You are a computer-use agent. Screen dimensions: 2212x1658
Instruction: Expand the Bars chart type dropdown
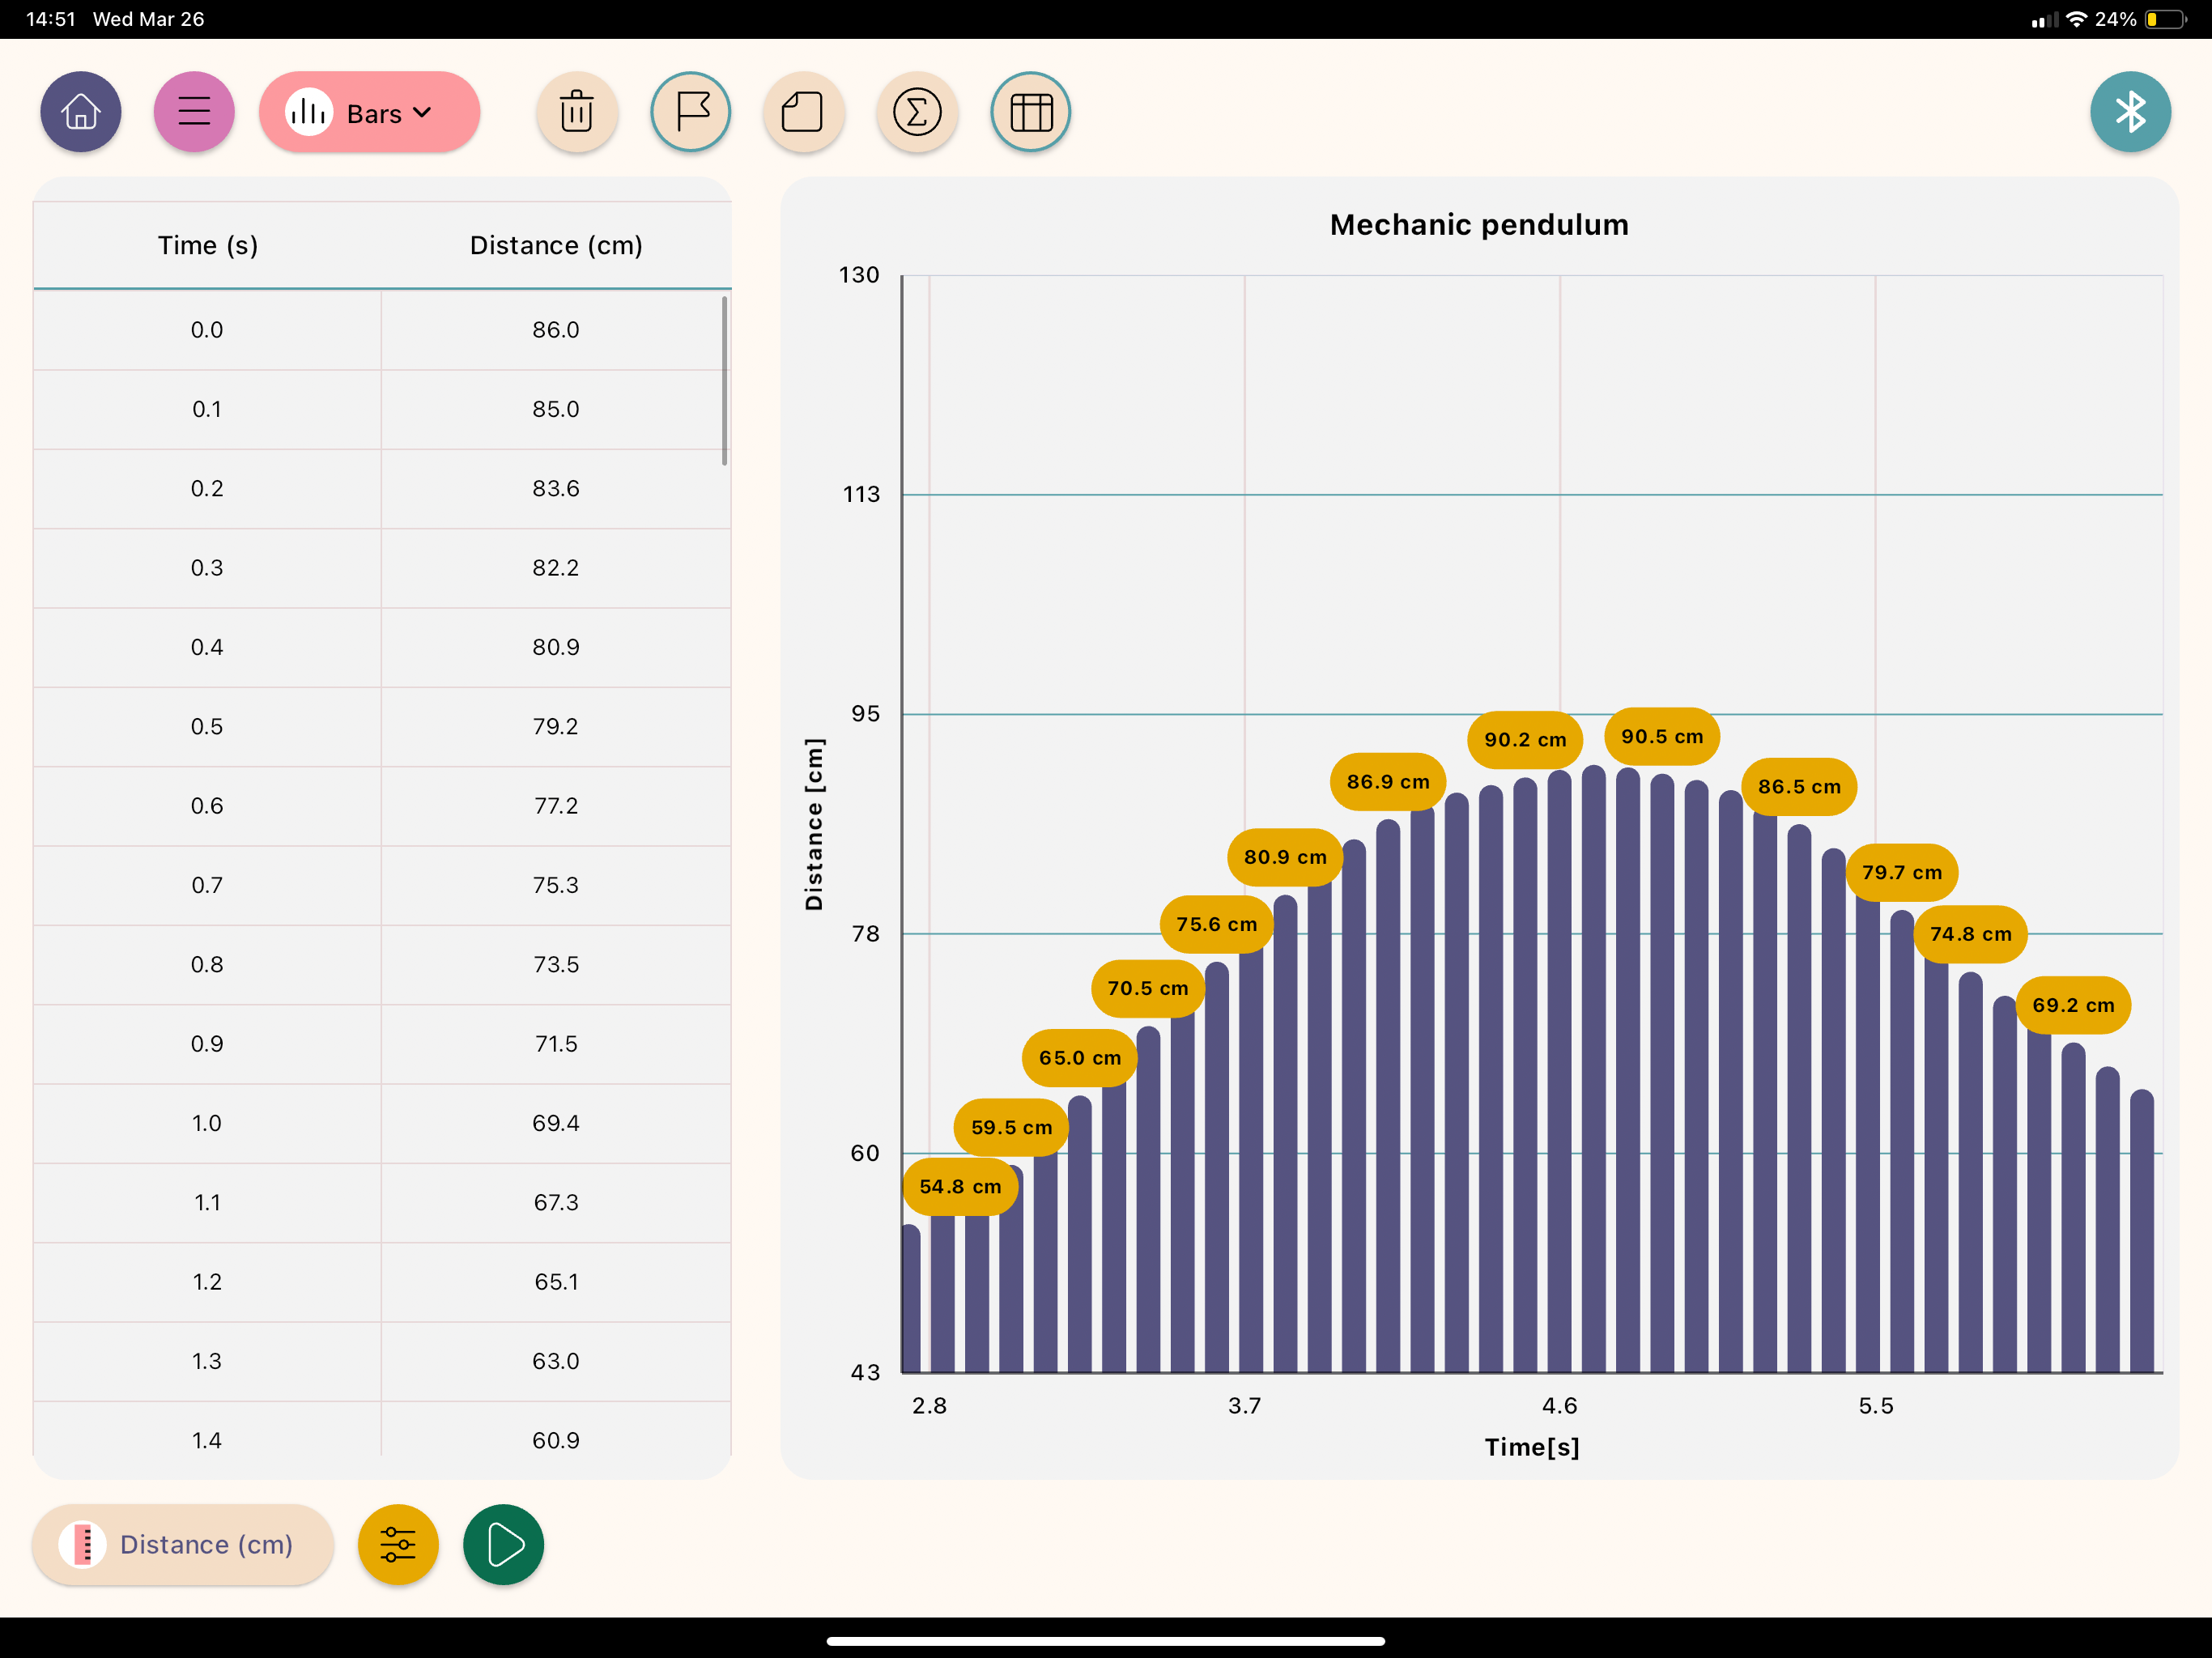tap(369, 112)
